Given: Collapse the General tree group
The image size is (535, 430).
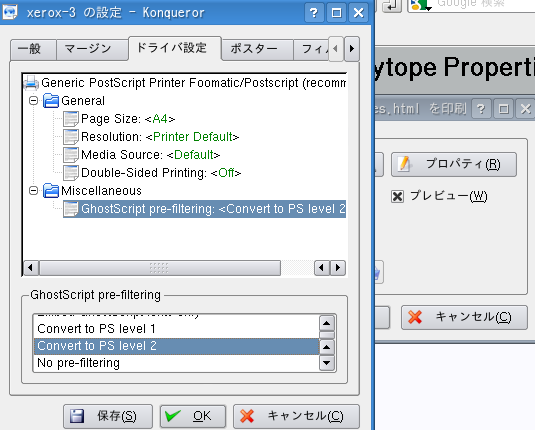Looking at the screenshot, I should coord(33,101).
